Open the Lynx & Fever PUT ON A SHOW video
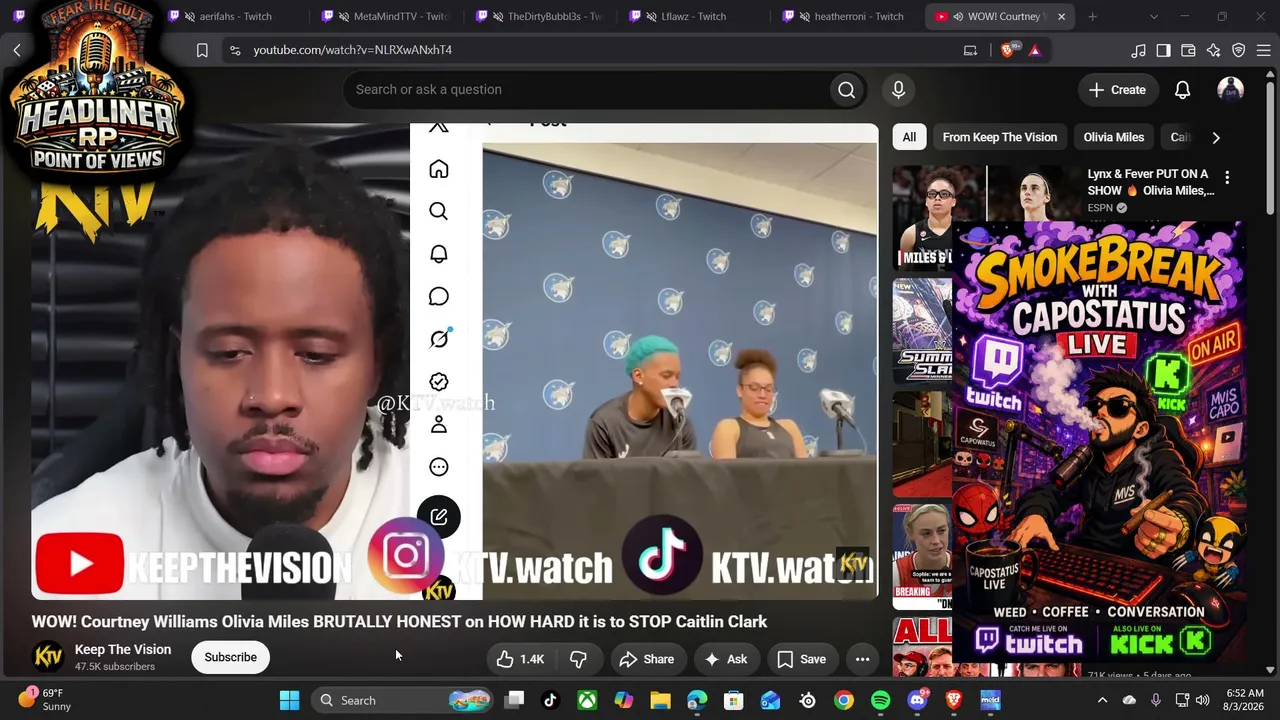 pyautogui.click(x=1151, y=182)
